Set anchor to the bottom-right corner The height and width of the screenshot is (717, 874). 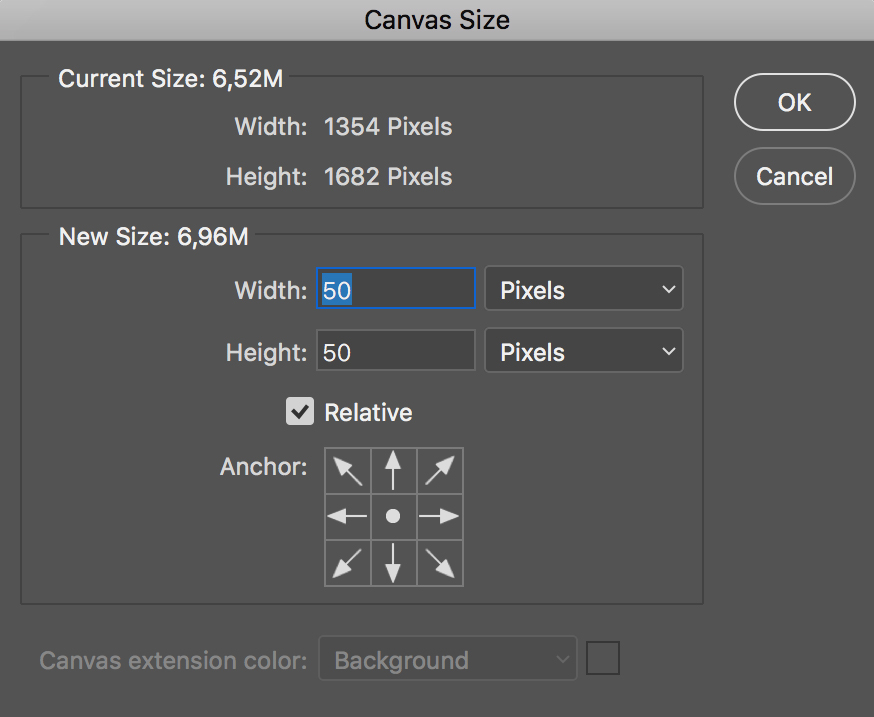click(x=439, y=563)
